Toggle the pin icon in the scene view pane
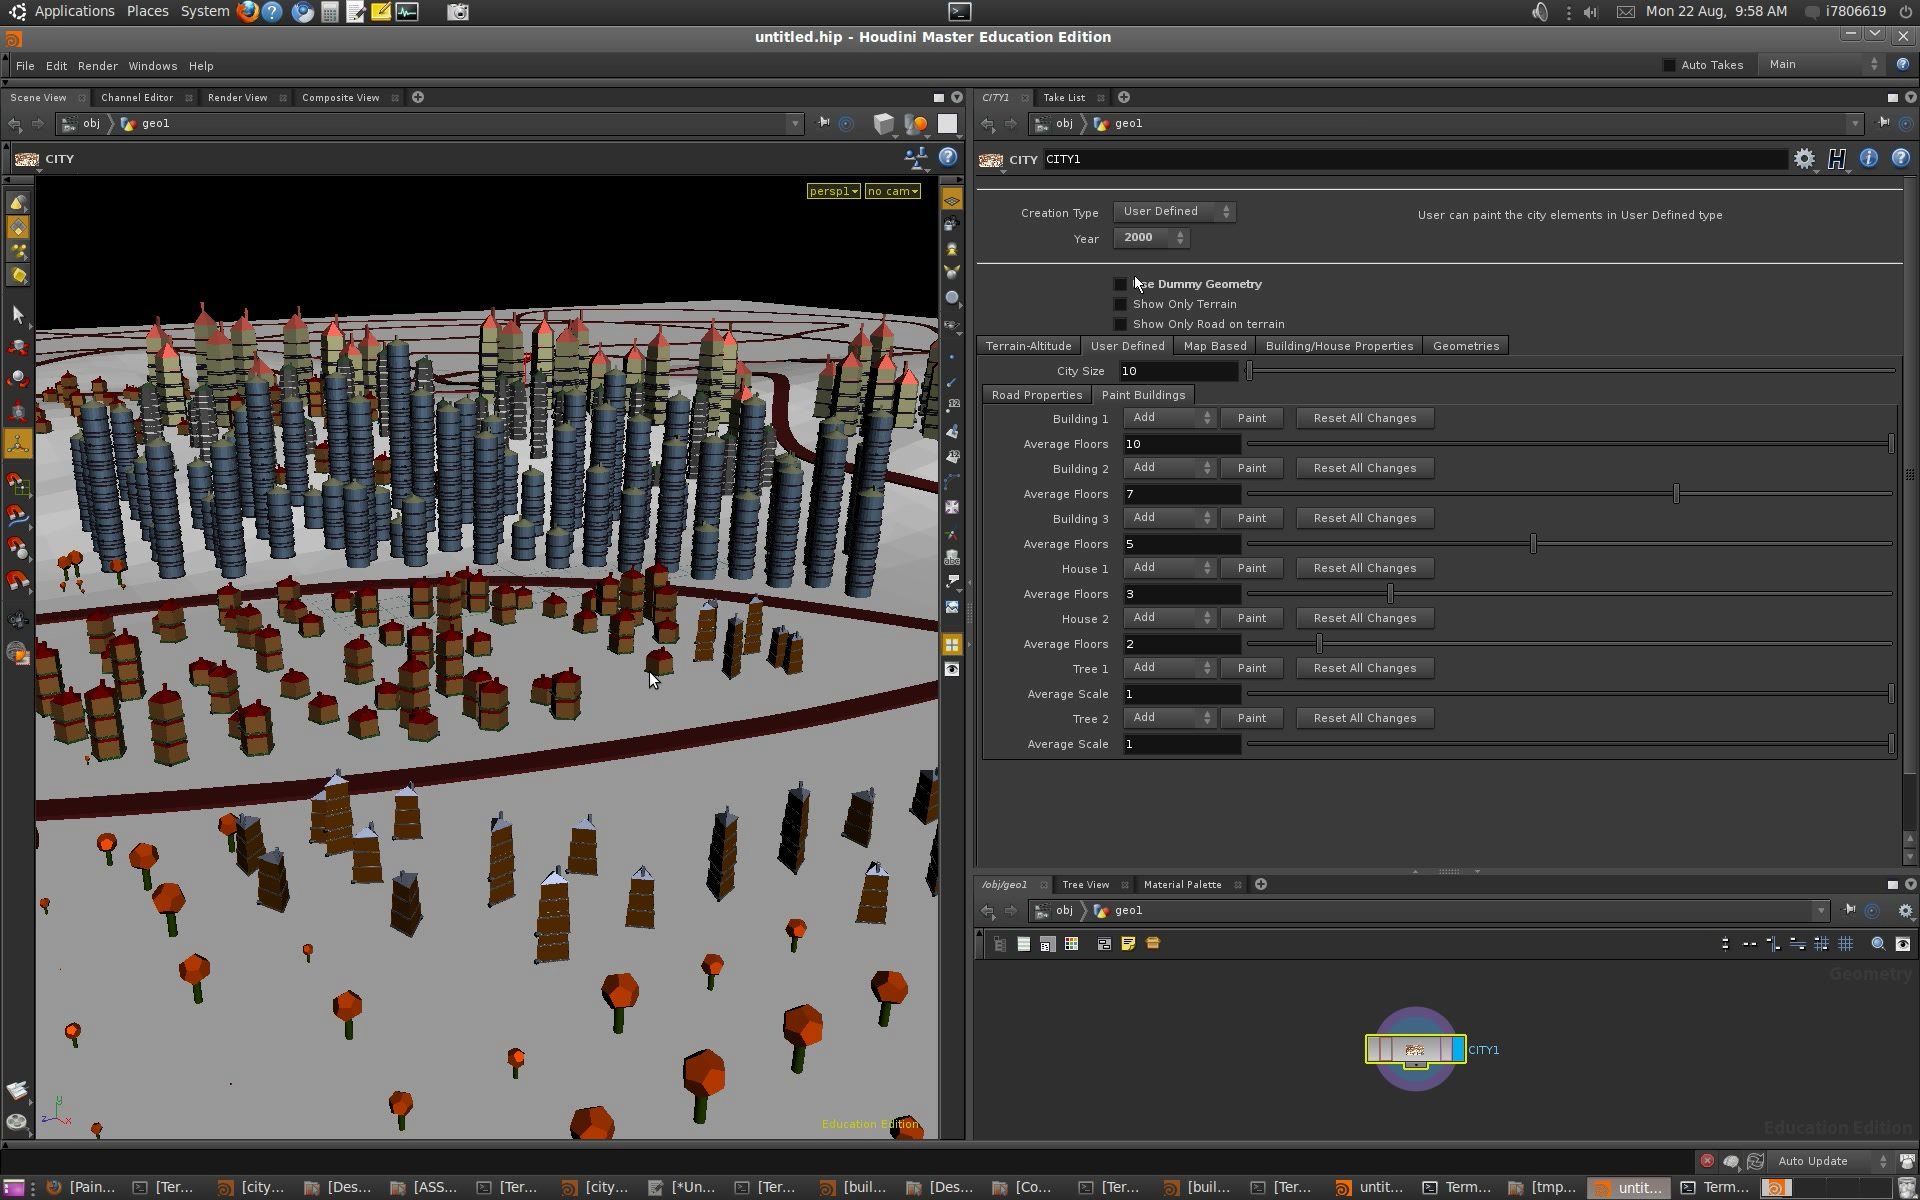The image size is (1920, 1200). tap(823, 123)
